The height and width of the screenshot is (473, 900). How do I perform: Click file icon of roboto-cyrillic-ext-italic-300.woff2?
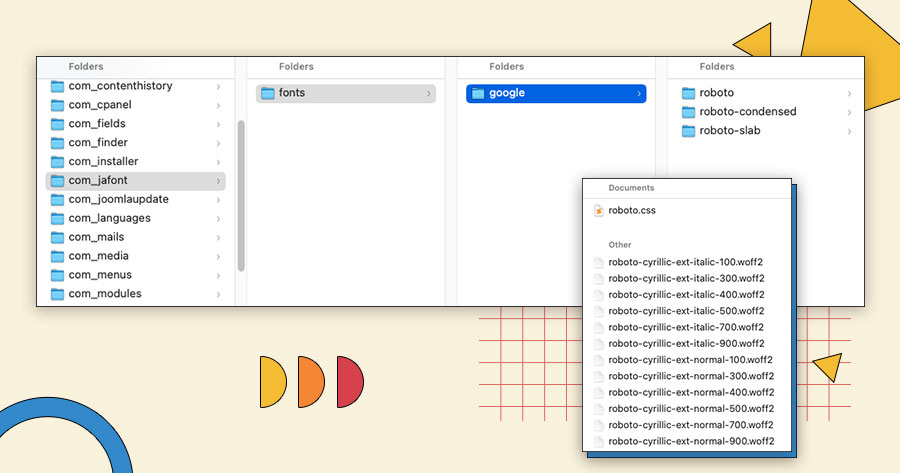tap(599, 278)
